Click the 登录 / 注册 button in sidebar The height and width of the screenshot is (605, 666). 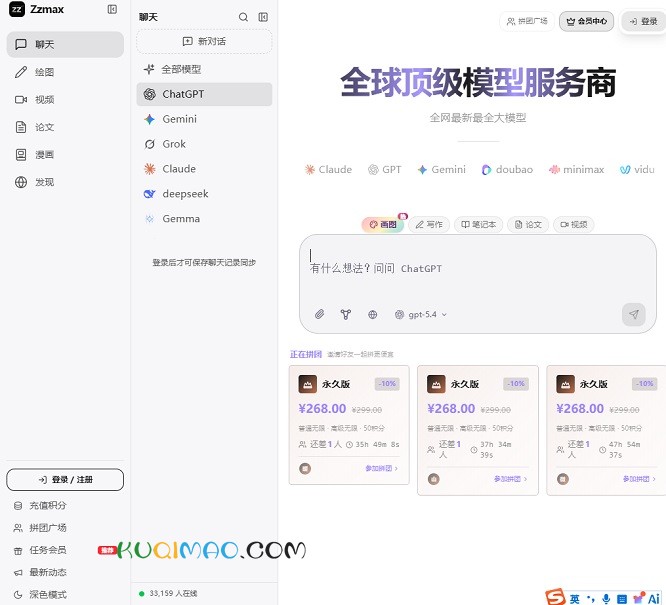pyautogui.click(x=65, y=480)
